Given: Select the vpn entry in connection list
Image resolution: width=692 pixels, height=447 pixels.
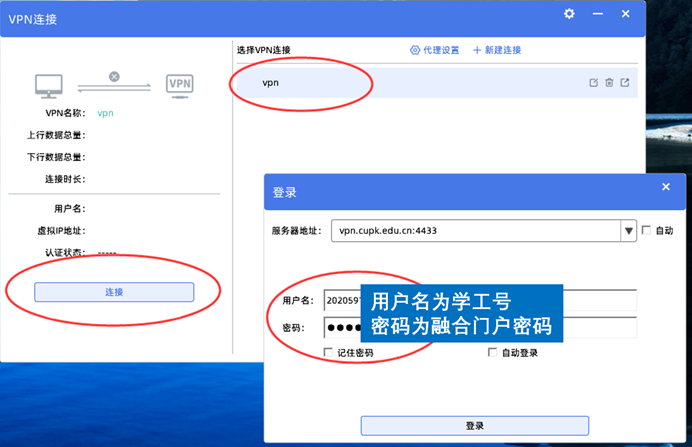Looking at the screenshot, I should [400, 83].
